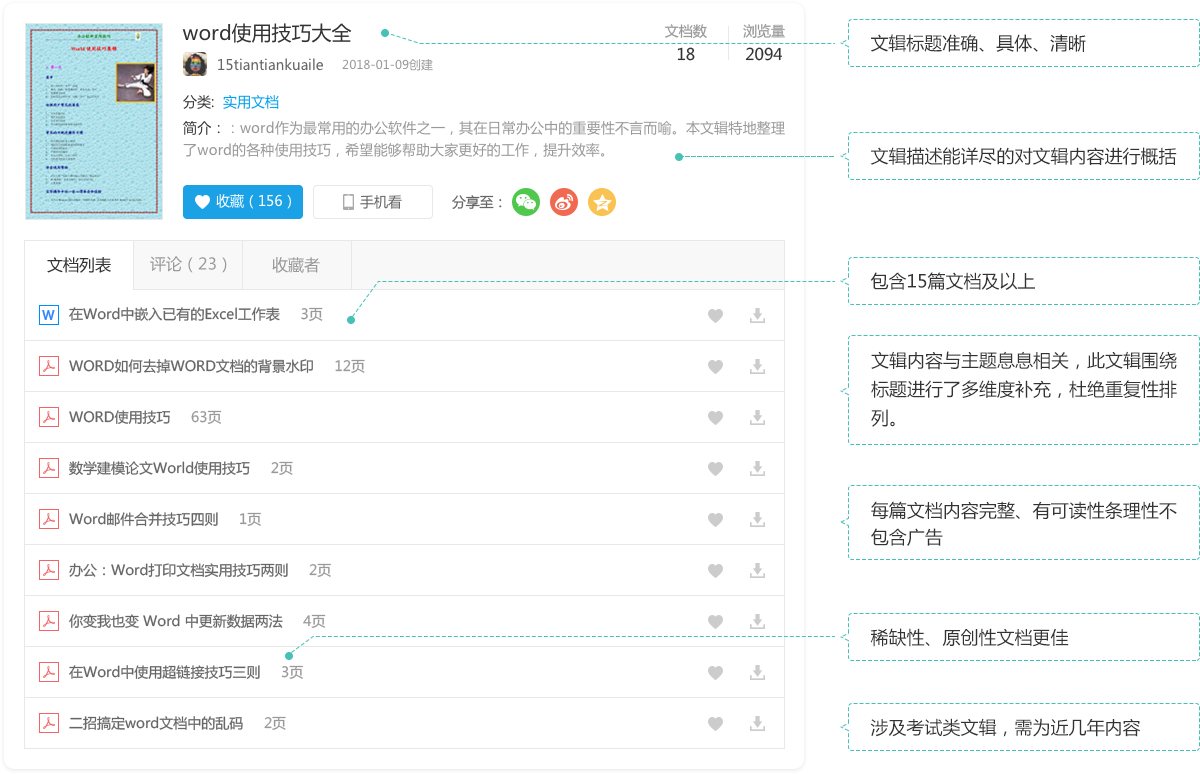This screenshot has width=1200, height=774.
Task: Click the 浏览量 count of 2094
Action: click(764, 54)
